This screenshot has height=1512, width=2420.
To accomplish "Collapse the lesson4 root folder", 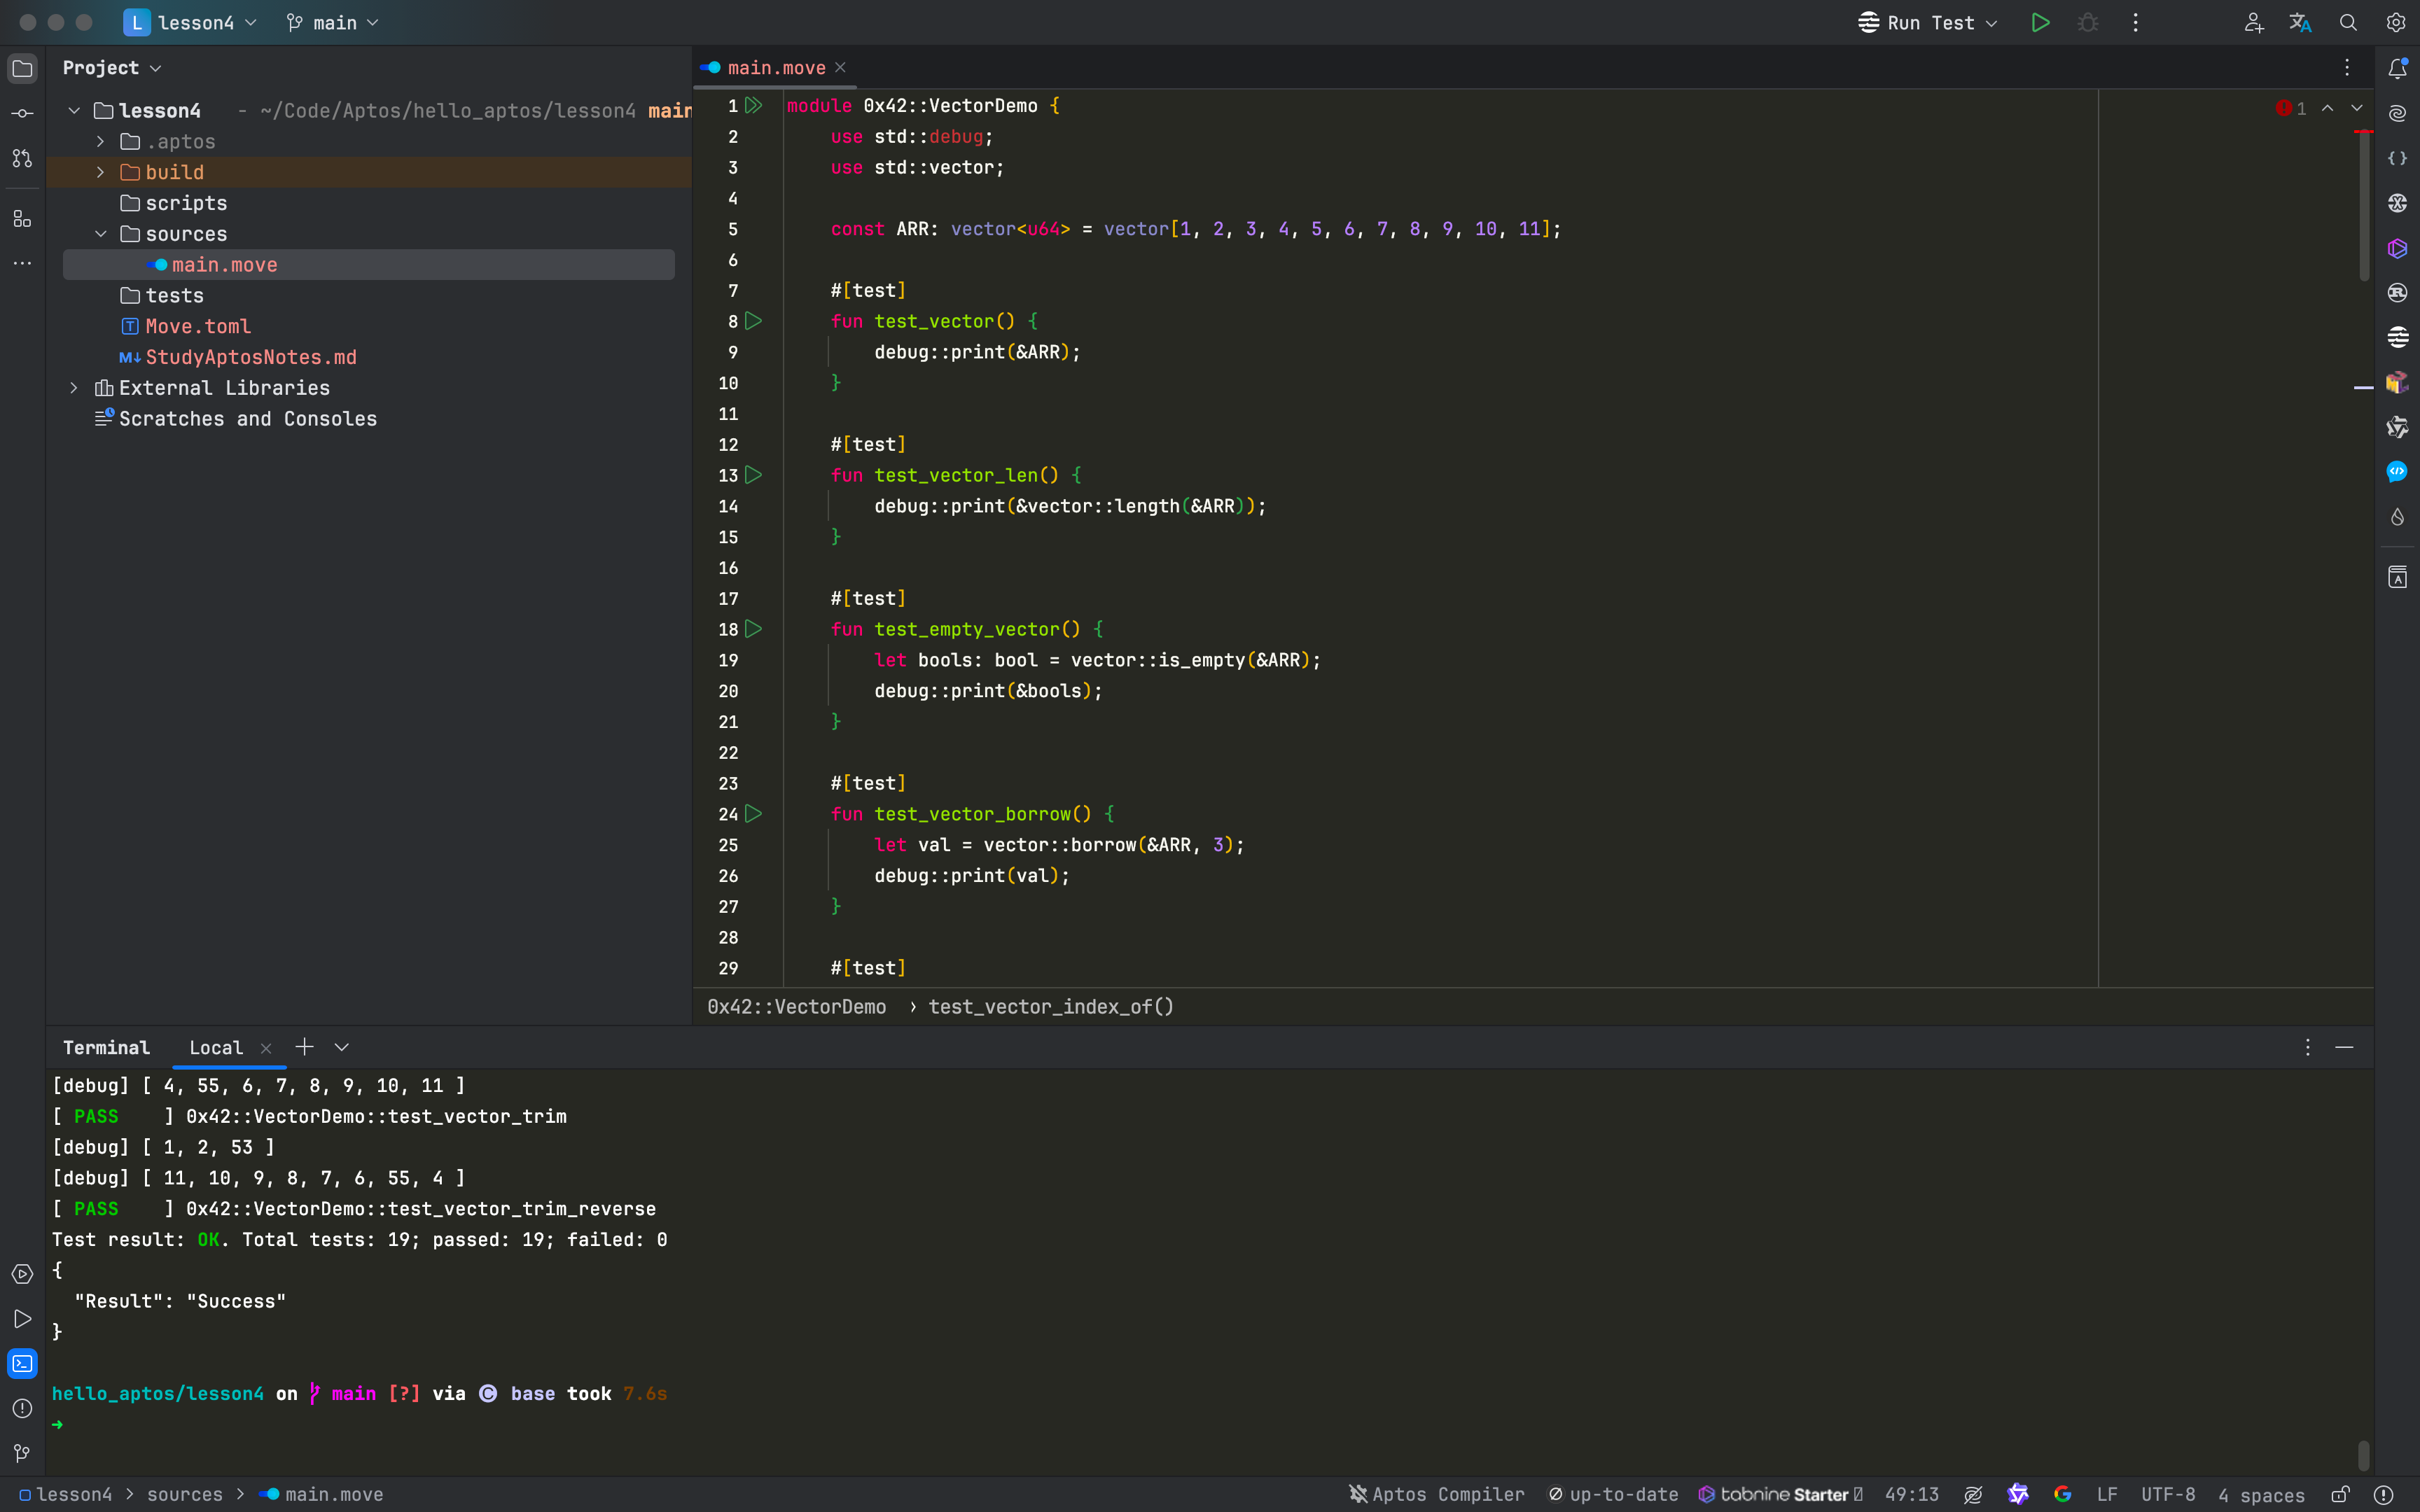I will [74, 110].
